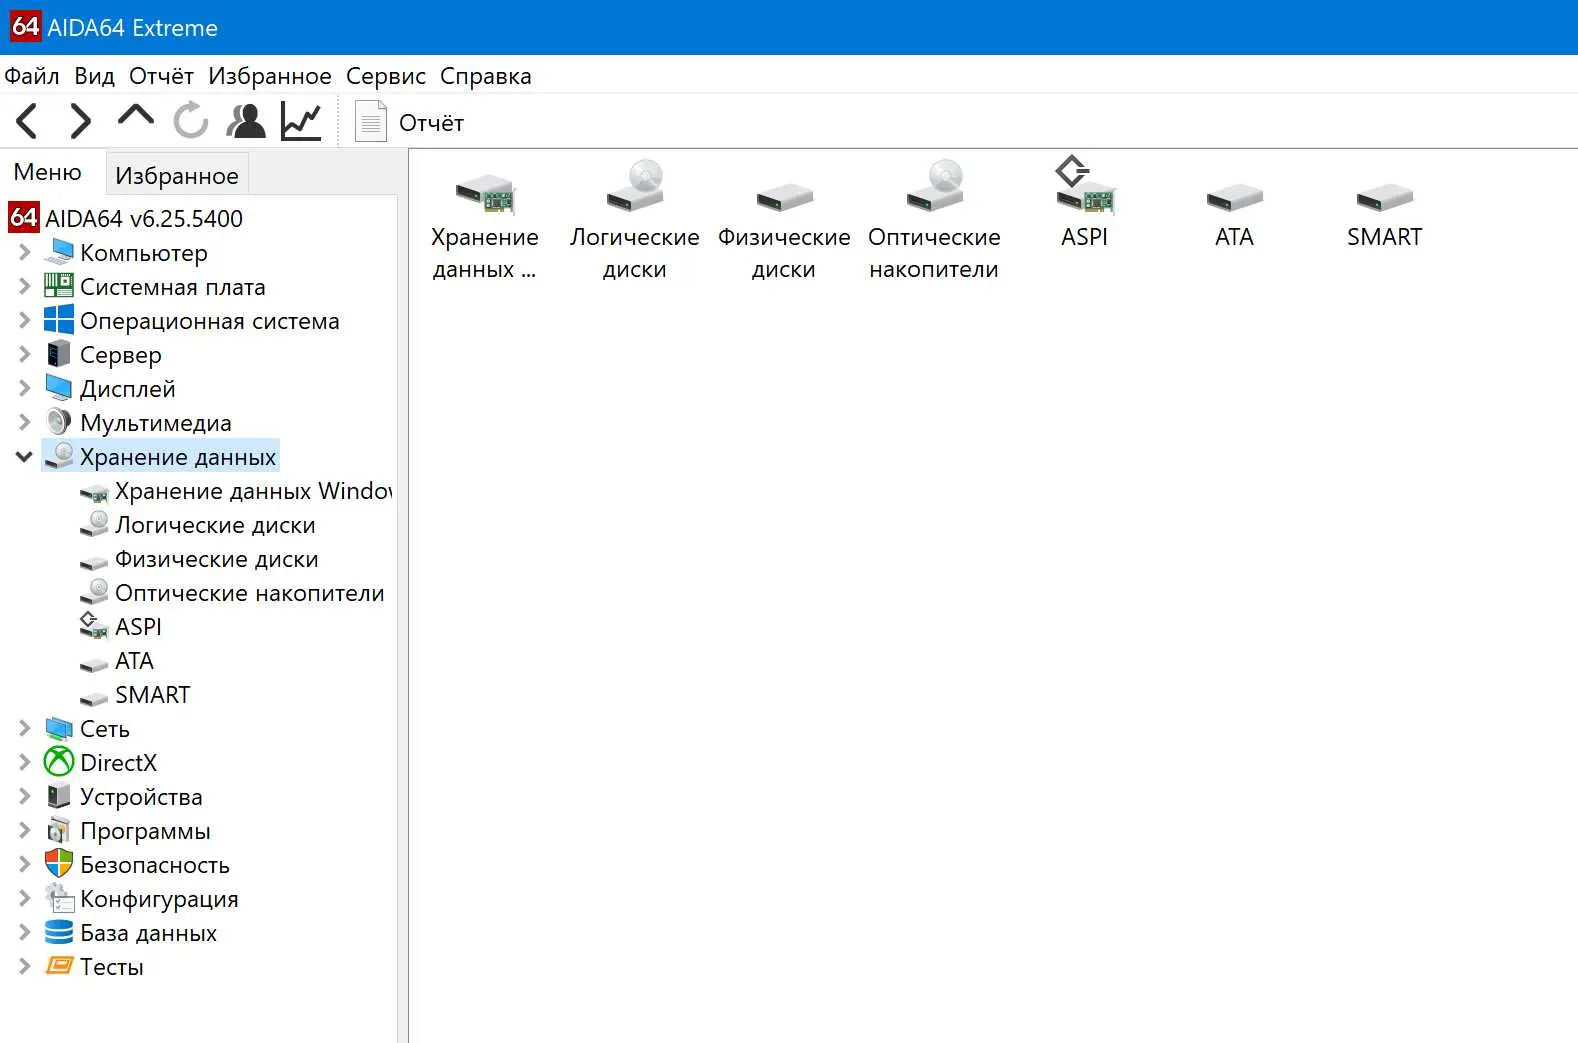Switch to the Избранное tab in sidebar

coord(177,175)
